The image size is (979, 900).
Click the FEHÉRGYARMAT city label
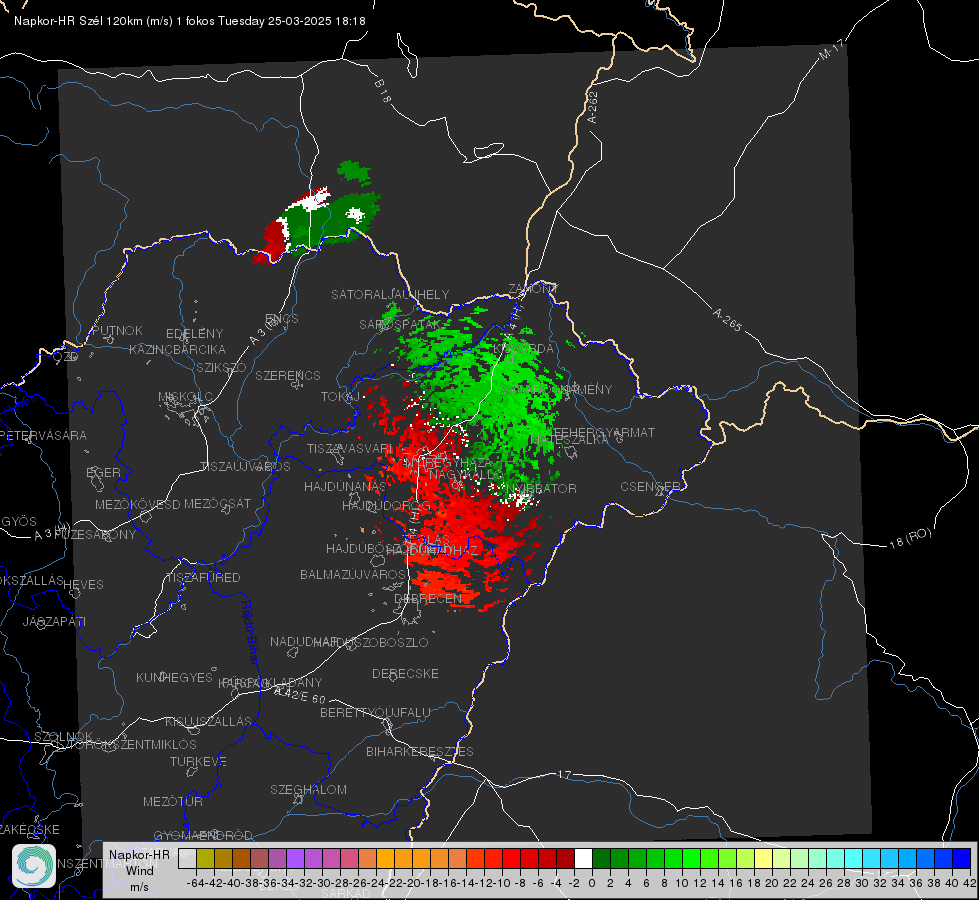click(604, 432)
